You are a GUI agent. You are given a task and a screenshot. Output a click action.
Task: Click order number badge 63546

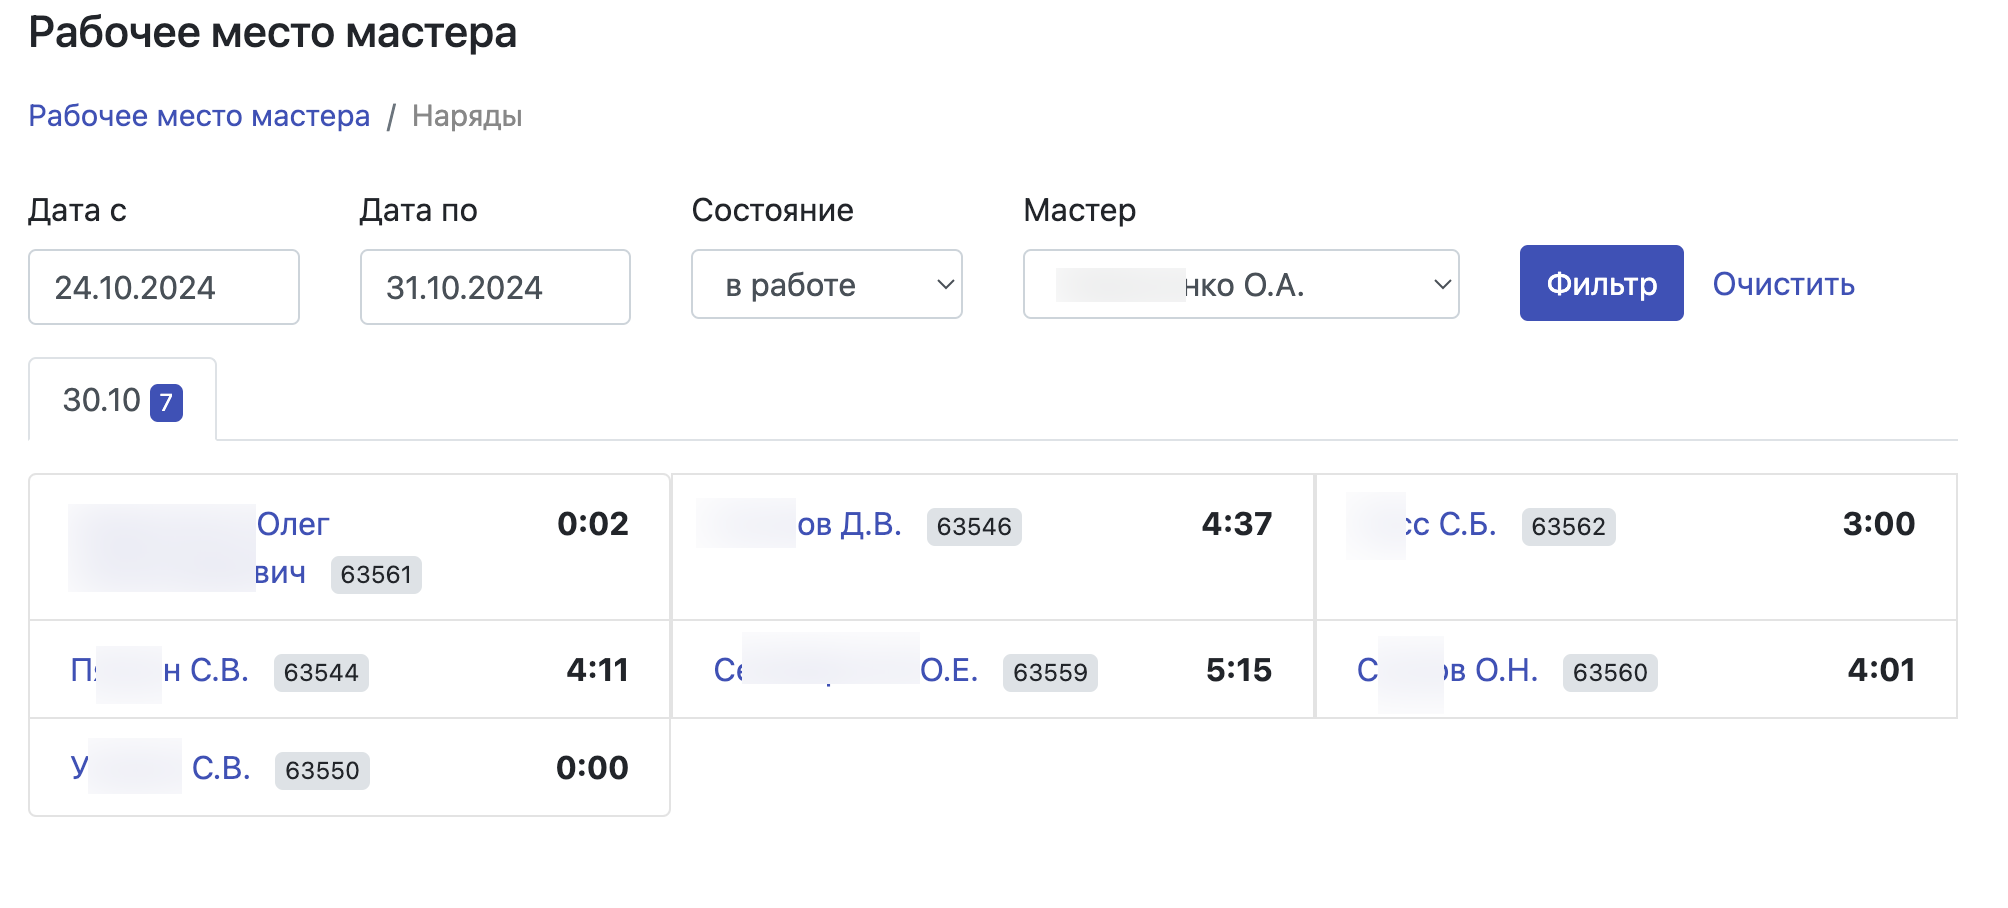(x=973, y=527)
